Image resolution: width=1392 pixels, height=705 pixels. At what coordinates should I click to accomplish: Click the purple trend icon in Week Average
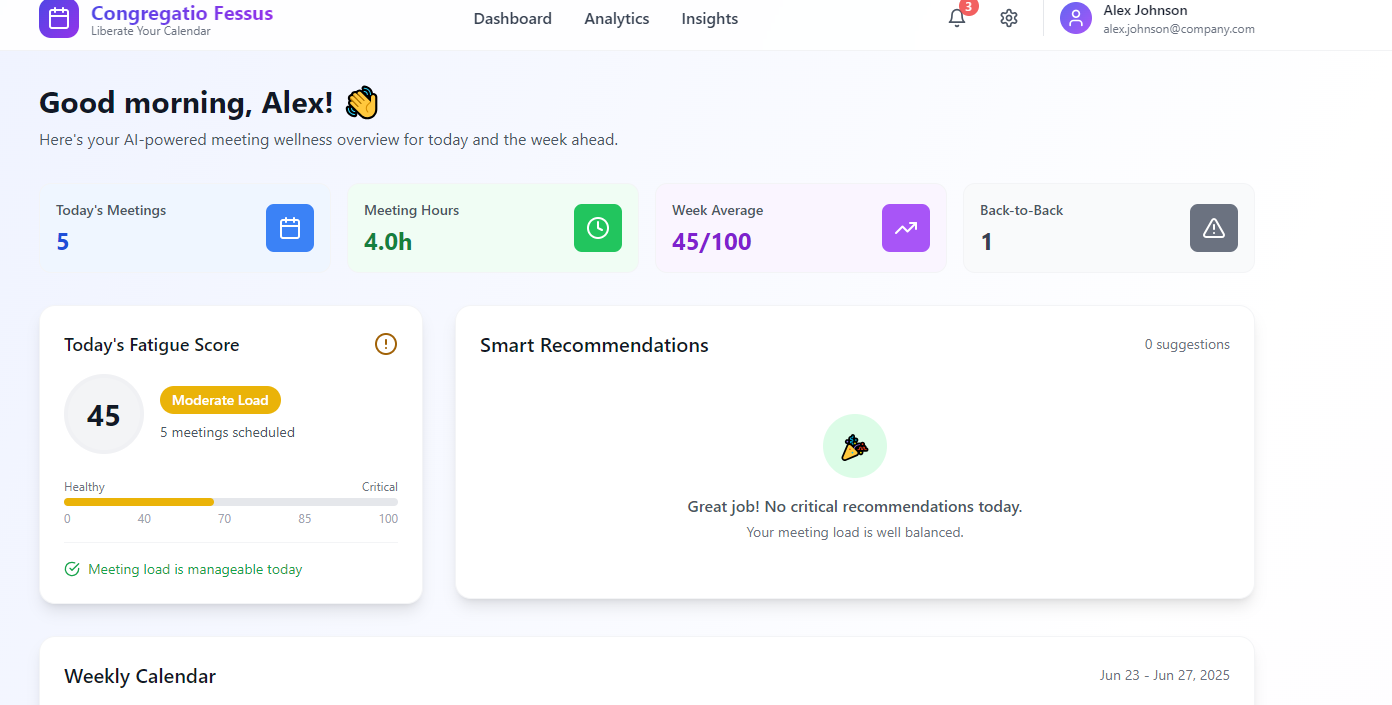pyautogui.click(x=906, y=228)
